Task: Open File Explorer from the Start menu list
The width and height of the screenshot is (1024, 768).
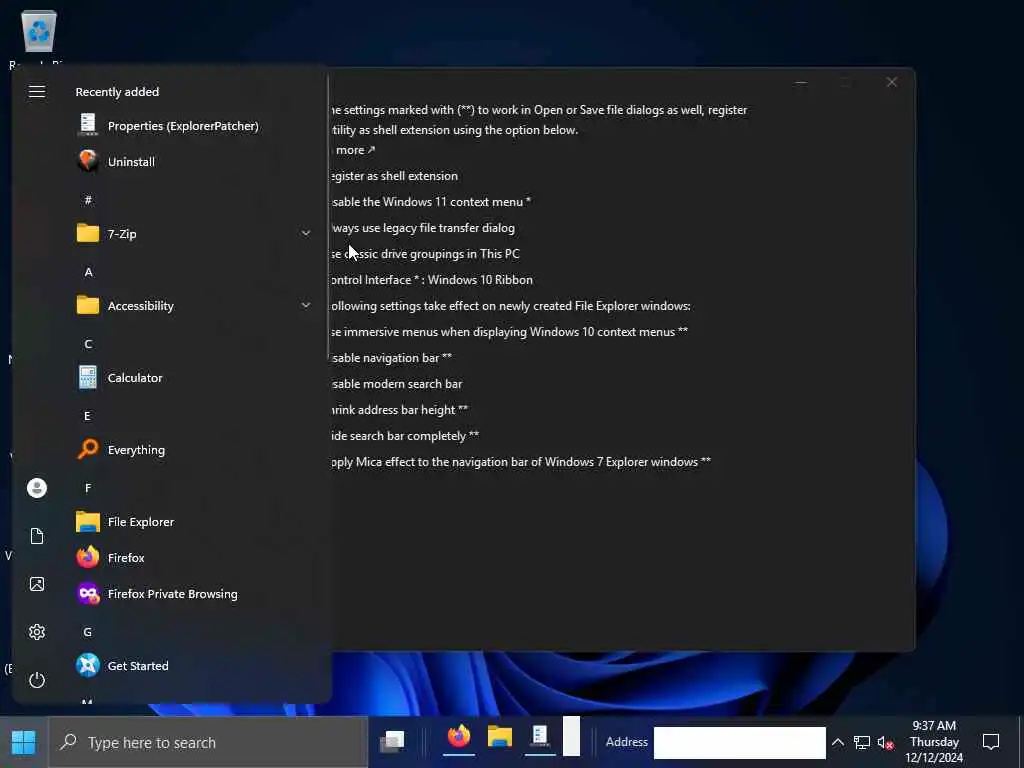Action: click(x=140, y=521)
